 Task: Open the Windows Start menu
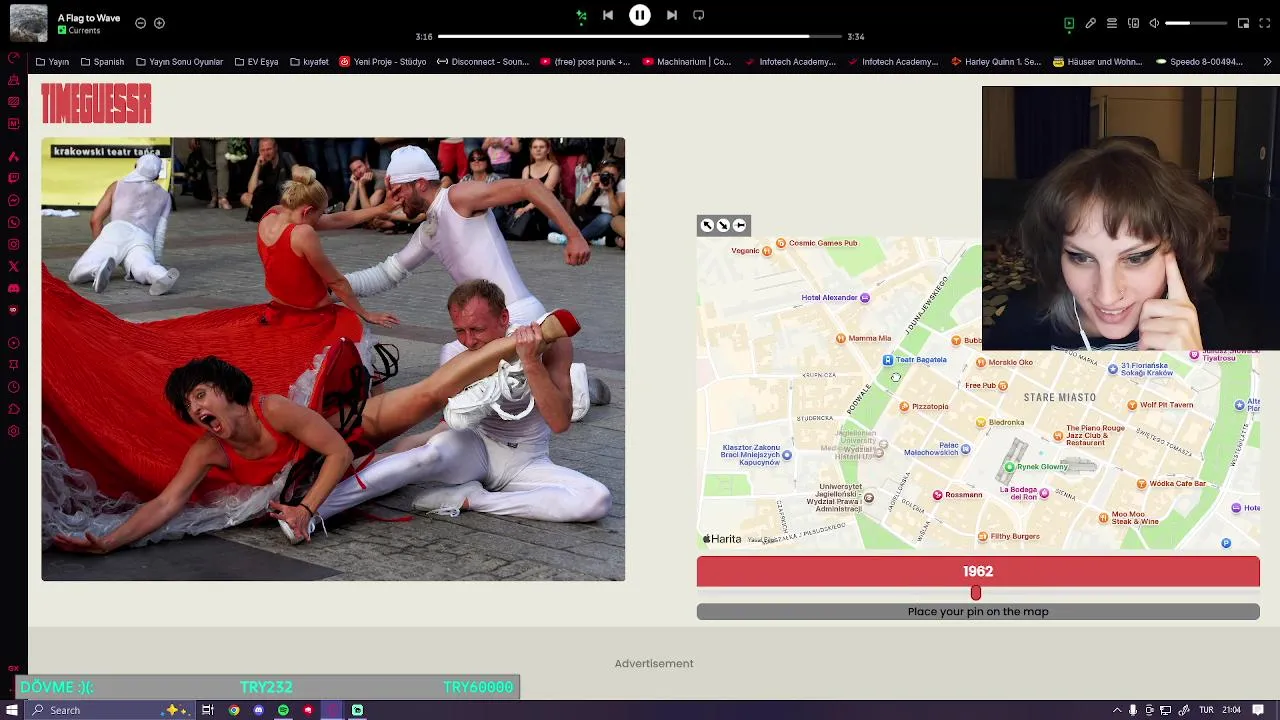point(12,710)
